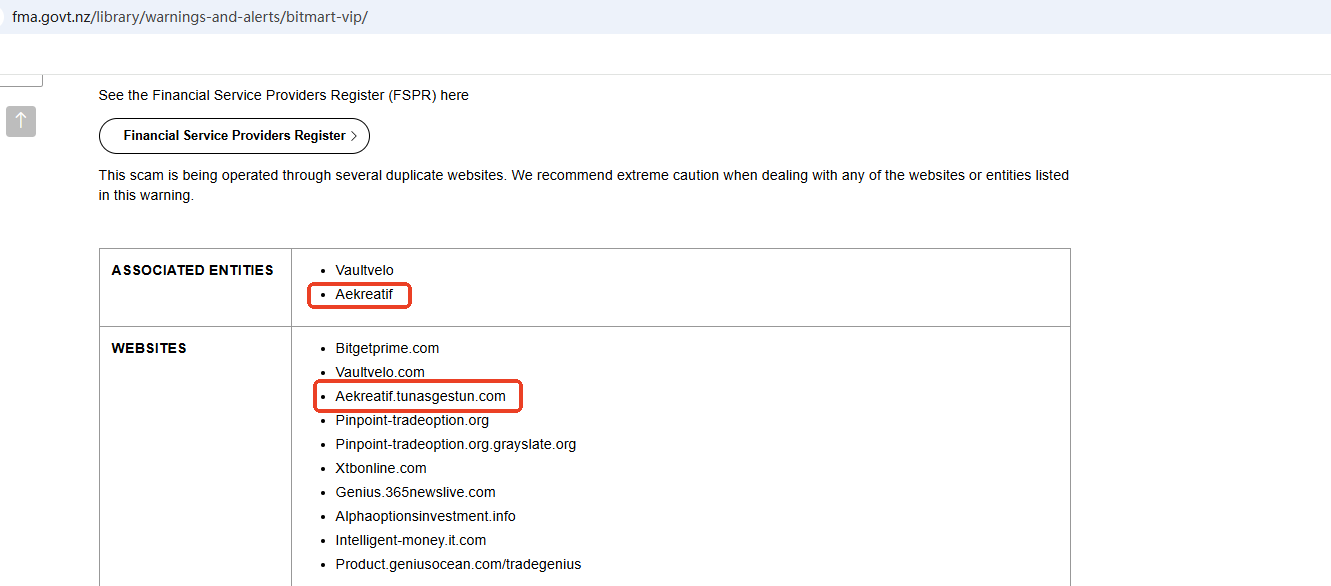
Task: Click Xtbonline.com in the list
Action: click(x=381, y=468)
